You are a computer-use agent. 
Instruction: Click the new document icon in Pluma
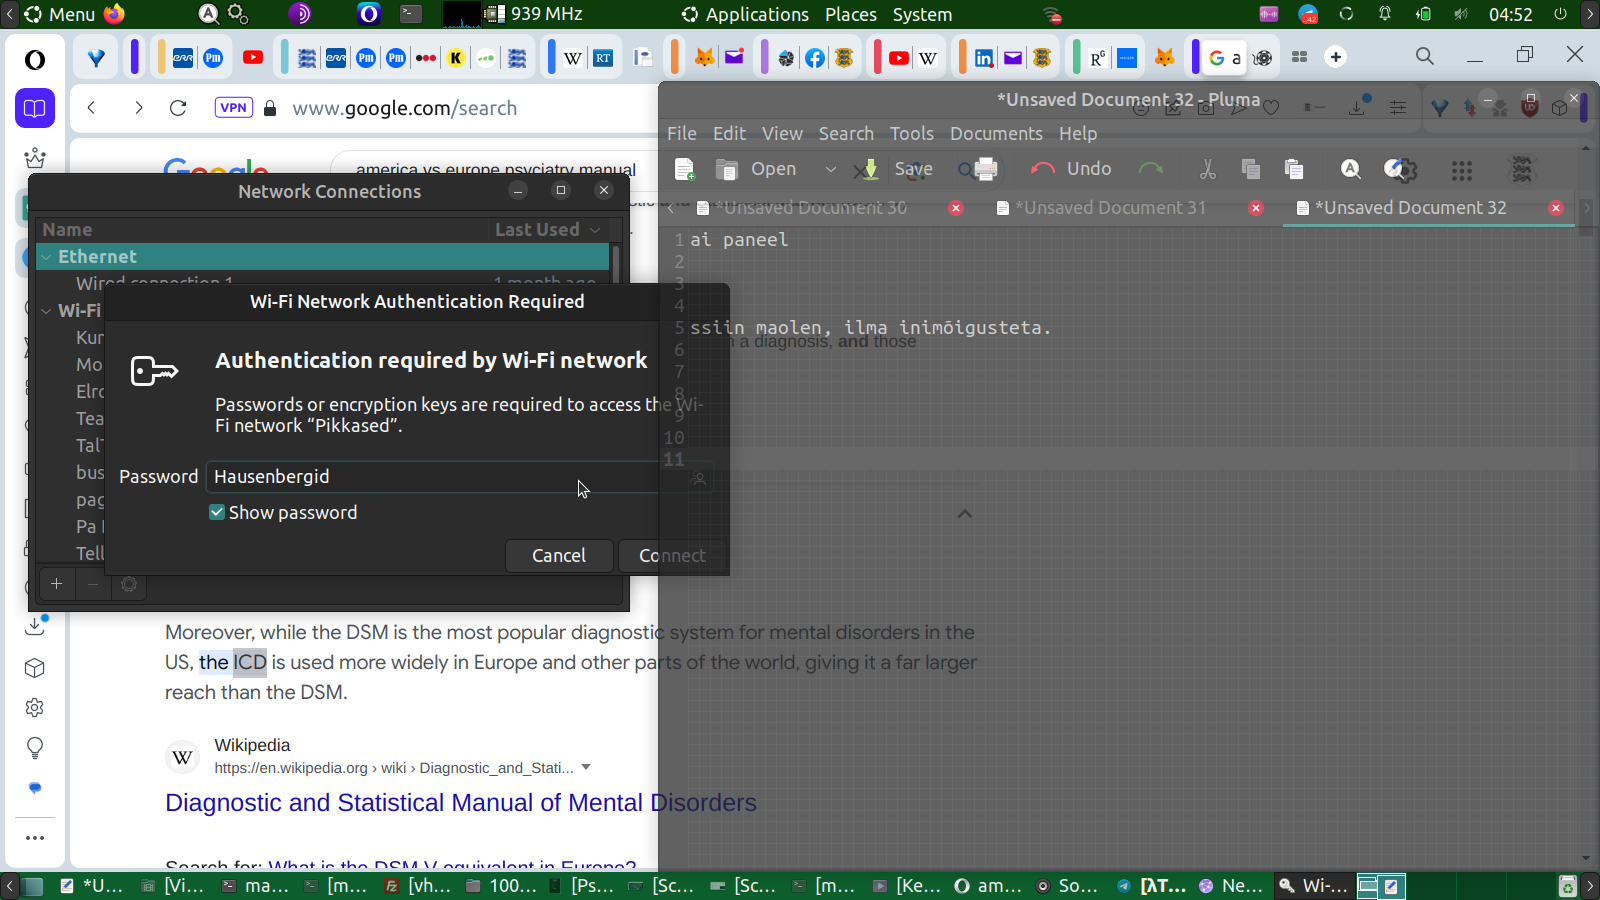[685, 170]
